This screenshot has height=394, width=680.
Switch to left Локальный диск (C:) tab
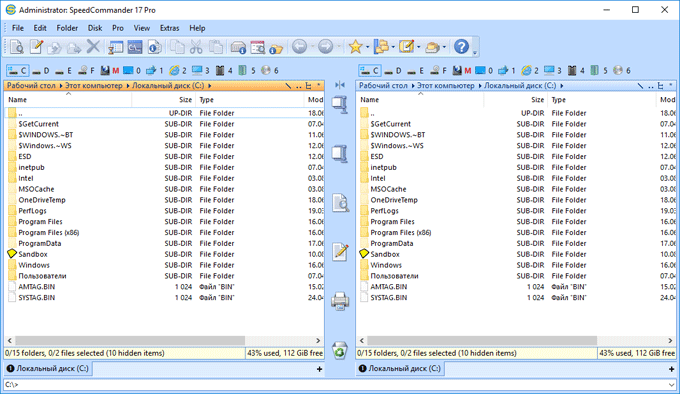[x=48, y=368]
